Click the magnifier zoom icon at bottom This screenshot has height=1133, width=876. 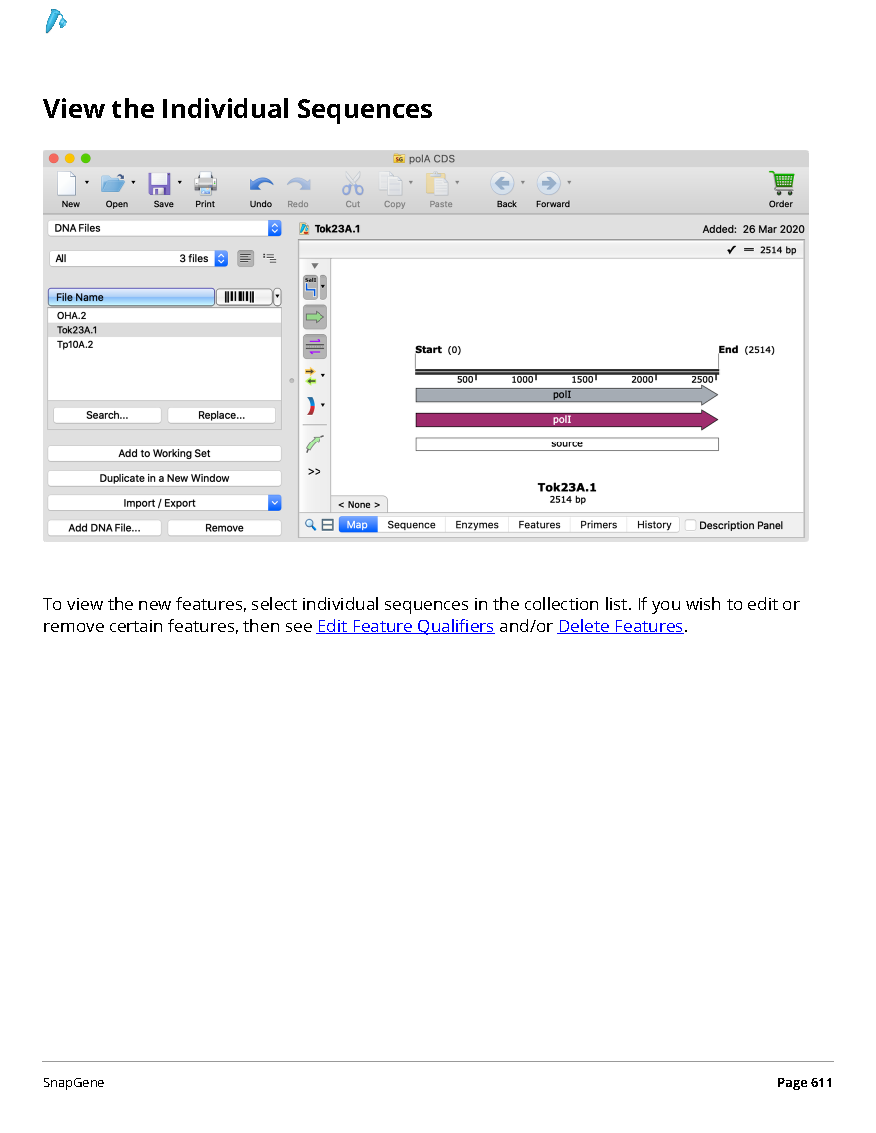[310, 525]
